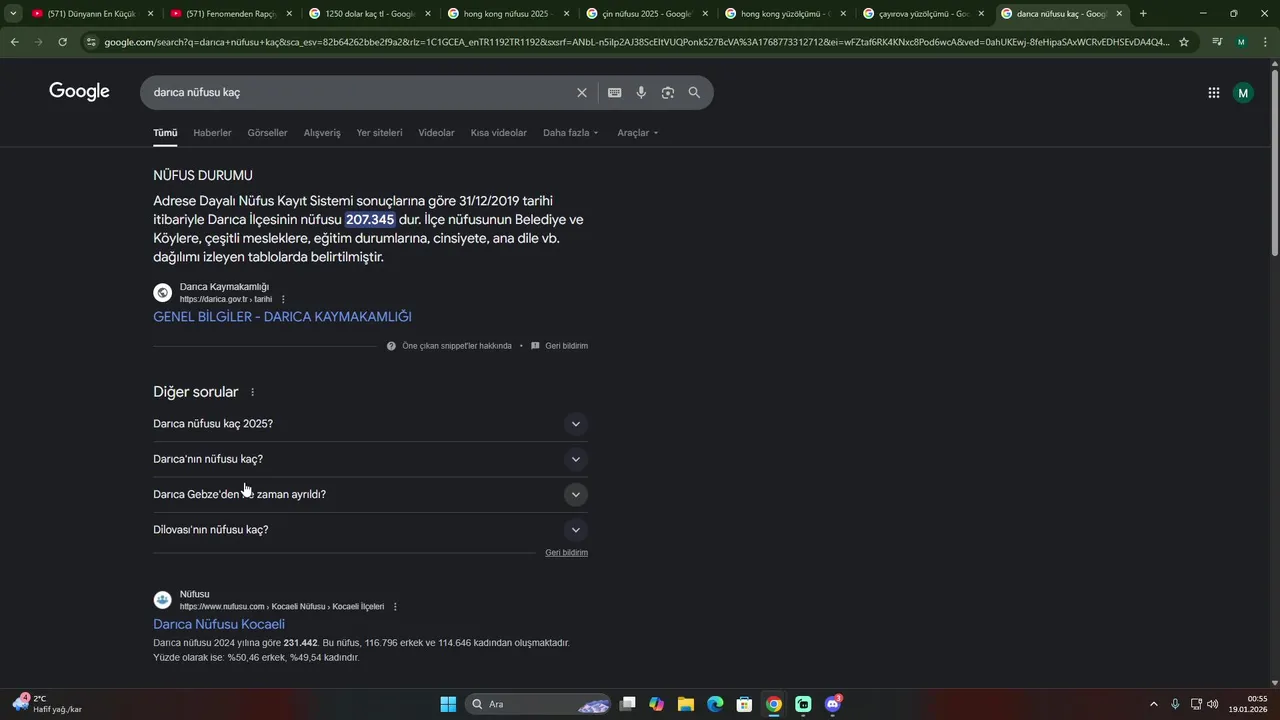Open File Explorer from the taskbar
The height and width of the screenshot is (720, 1280).
coord(686,704)
